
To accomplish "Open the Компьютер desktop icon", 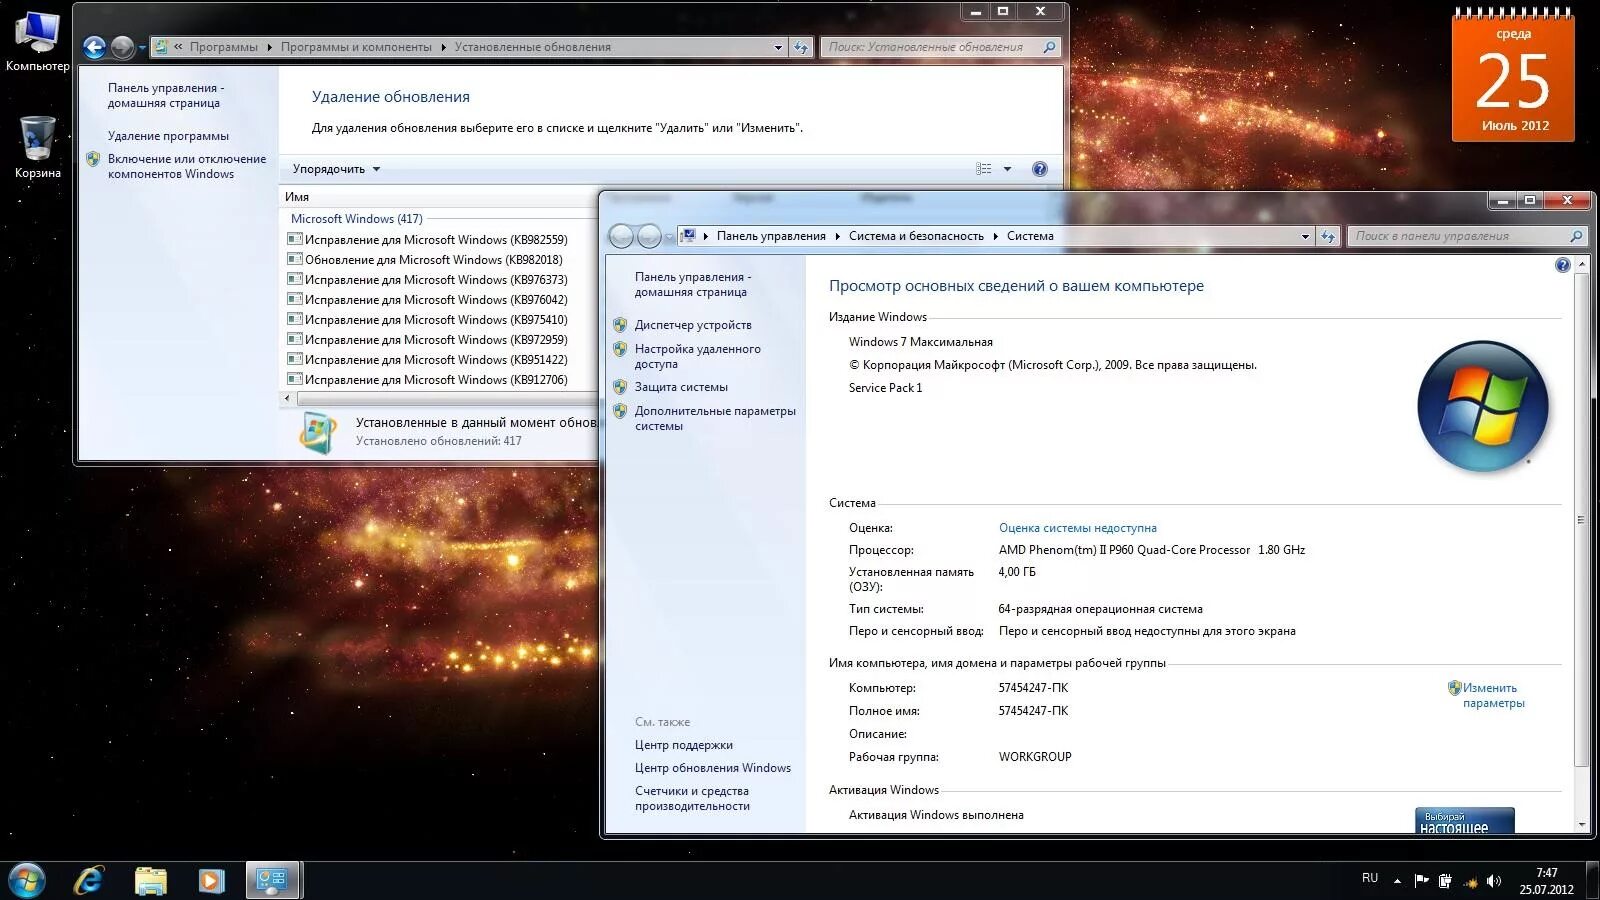I will pyautogui.click(x=37, y=41).
